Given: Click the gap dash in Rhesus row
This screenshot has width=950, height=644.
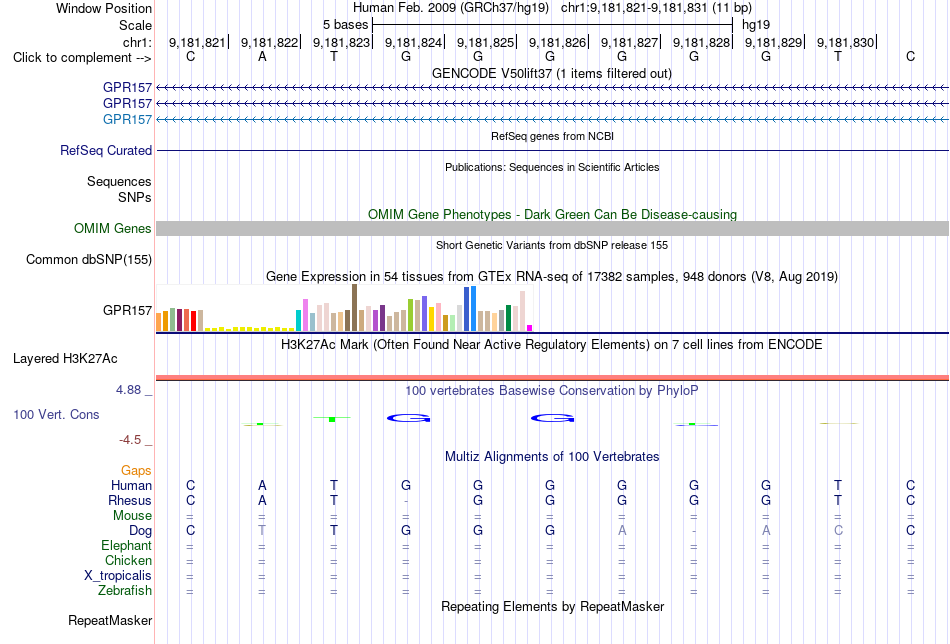Looking at the screenshot, I should pyautogui.click(x=406, y=501).
